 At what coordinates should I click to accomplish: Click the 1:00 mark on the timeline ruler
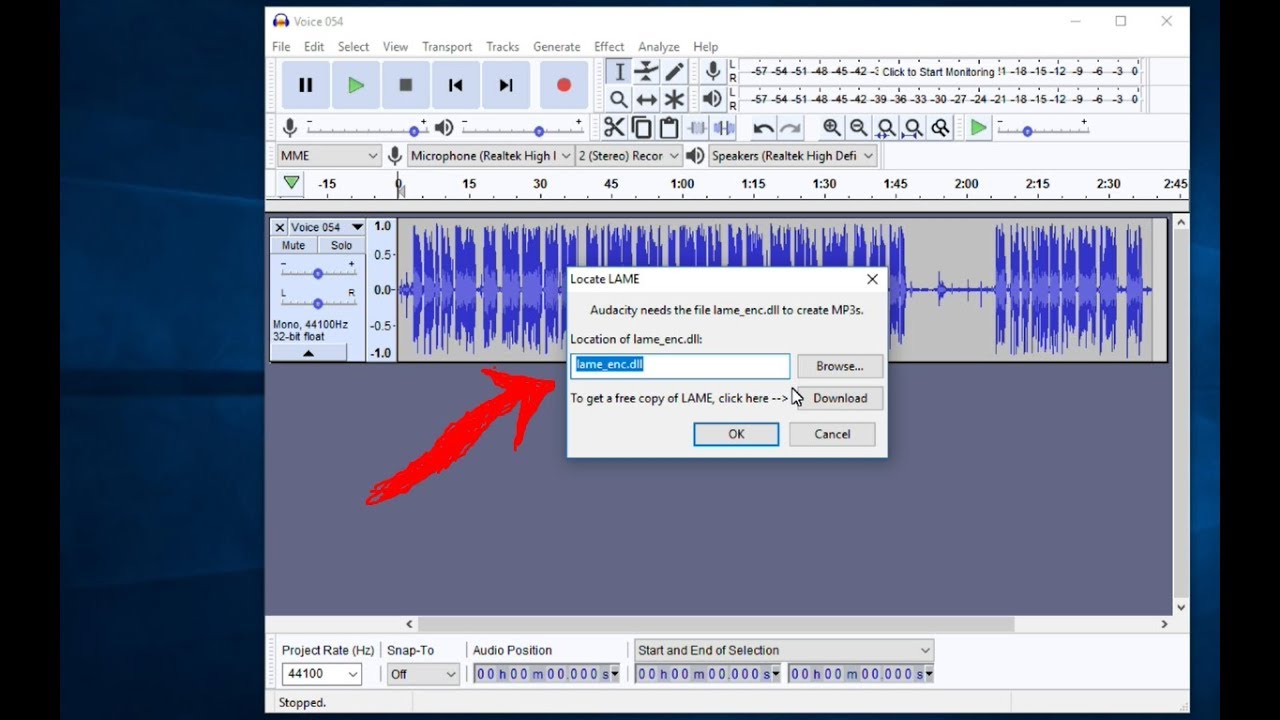coord(682,184)
